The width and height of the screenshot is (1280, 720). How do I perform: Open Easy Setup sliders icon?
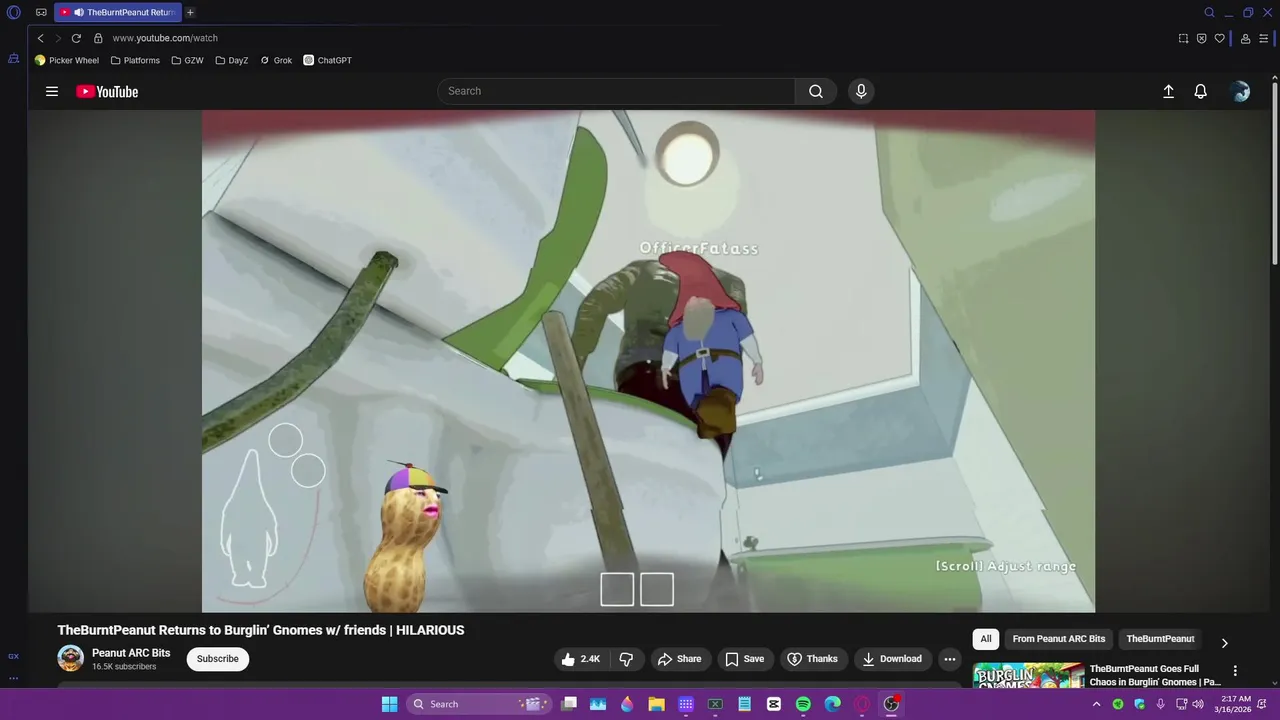pos(1263,38)
